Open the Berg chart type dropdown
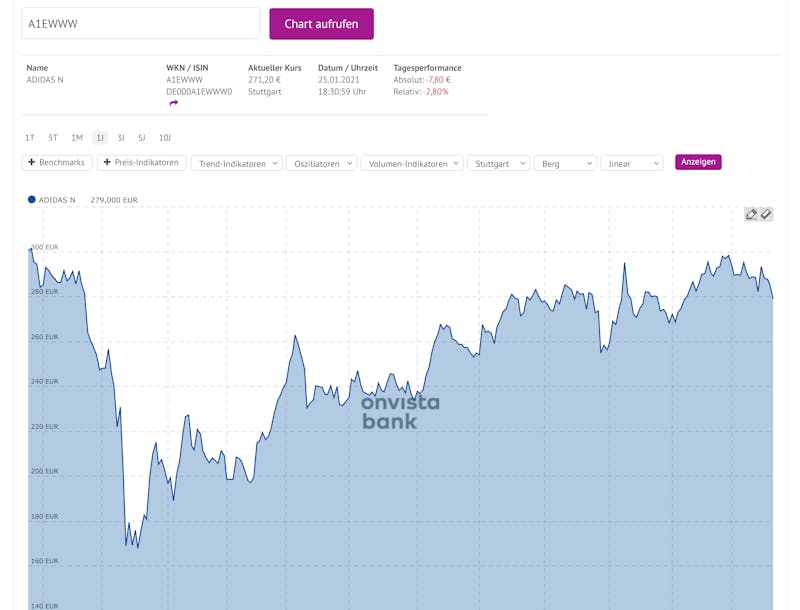The width and height of the screenshot is (800, 610). coord(565,163)
